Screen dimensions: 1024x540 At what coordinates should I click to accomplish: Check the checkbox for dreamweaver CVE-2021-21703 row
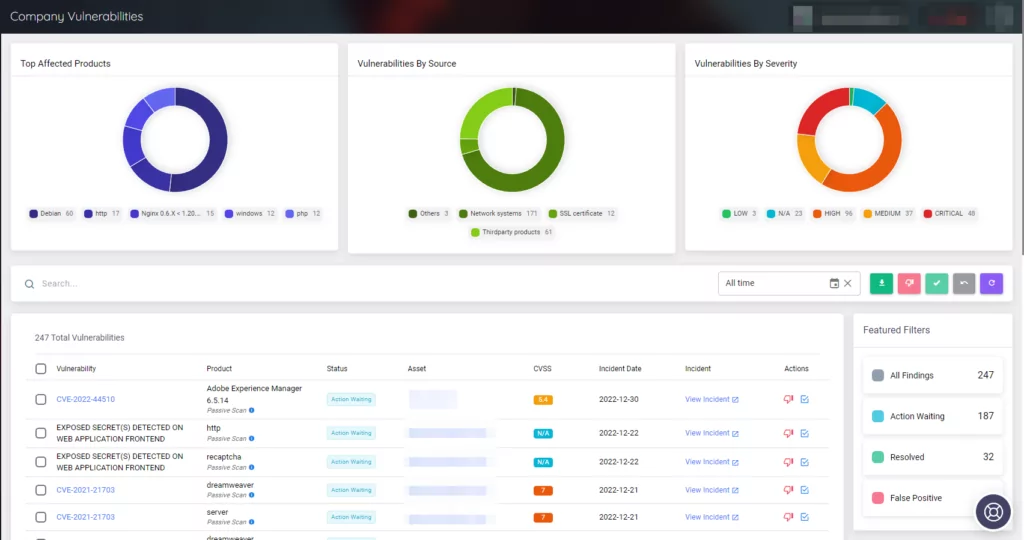pos(40,490)
